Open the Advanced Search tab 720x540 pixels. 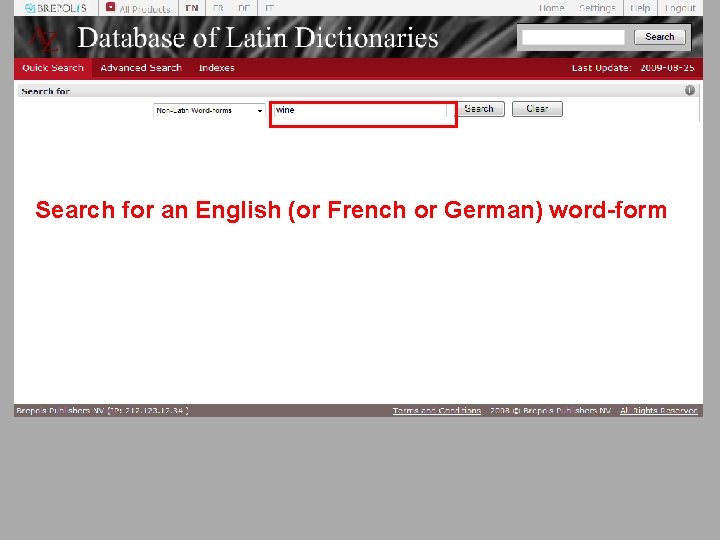coord(141,68)
